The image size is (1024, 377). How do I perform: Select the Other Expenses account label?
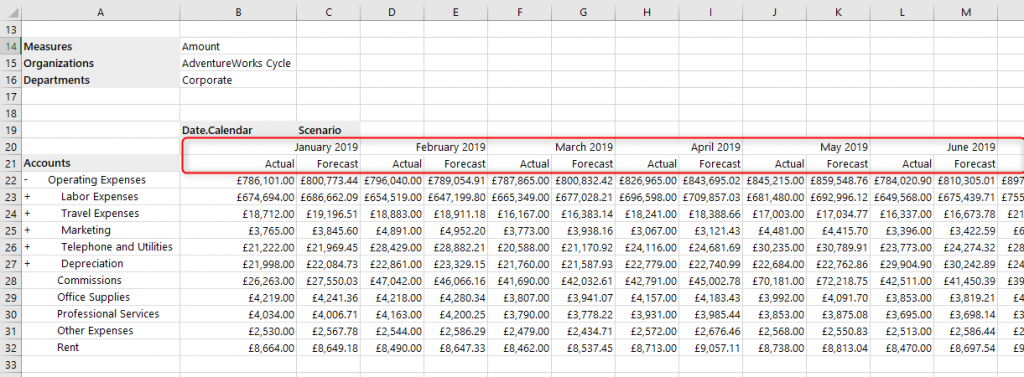(95, 331)
